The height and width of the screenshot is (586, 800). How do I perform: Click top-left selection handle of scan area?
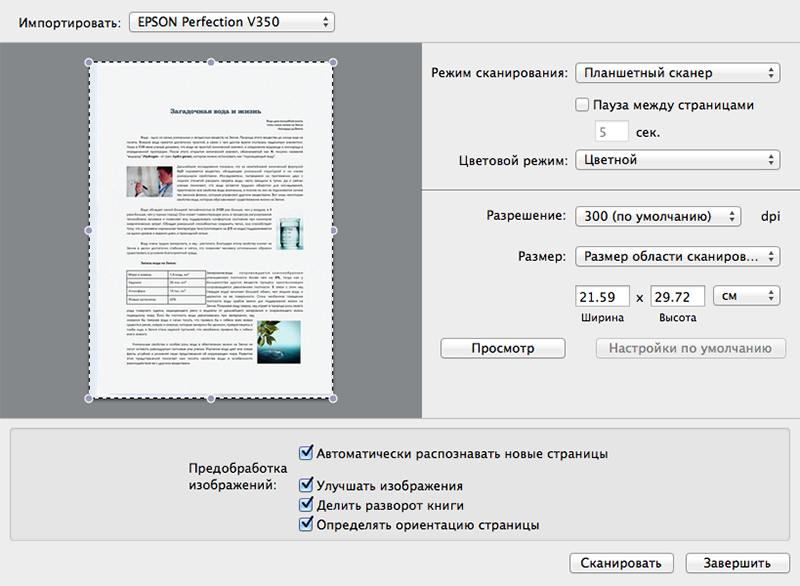coord(89,62)
